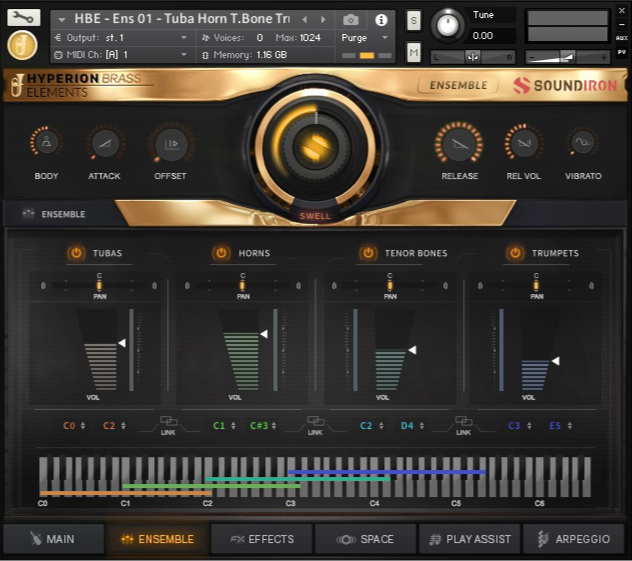Click the Attack knob

pyautogui.click(x=104, y=144)
